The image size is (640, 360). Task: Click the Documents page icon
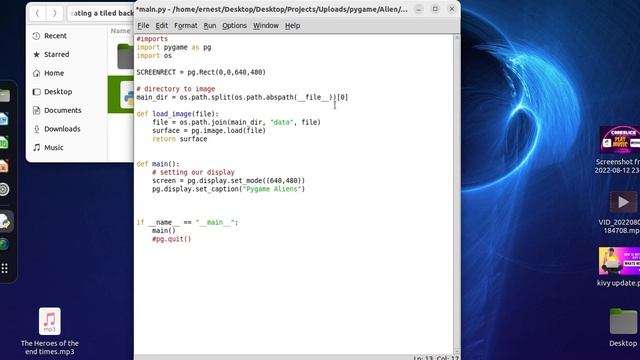tap(36, 110)
